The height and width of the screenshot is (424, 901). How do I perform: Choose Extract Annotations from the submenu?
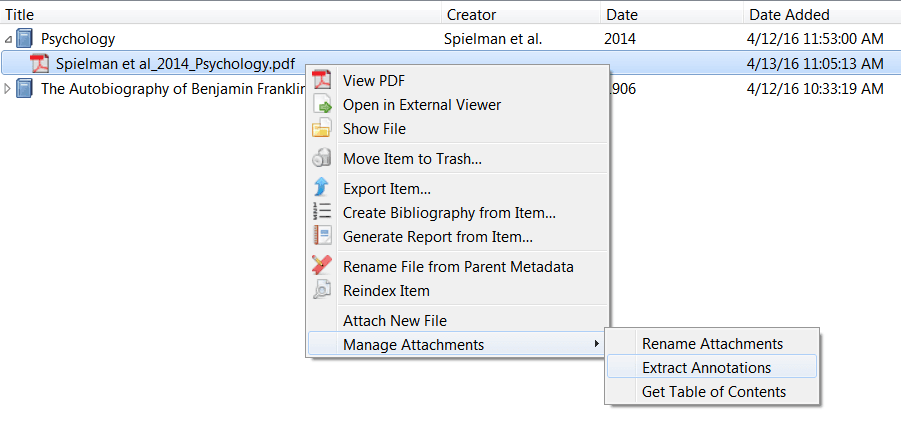706,368
